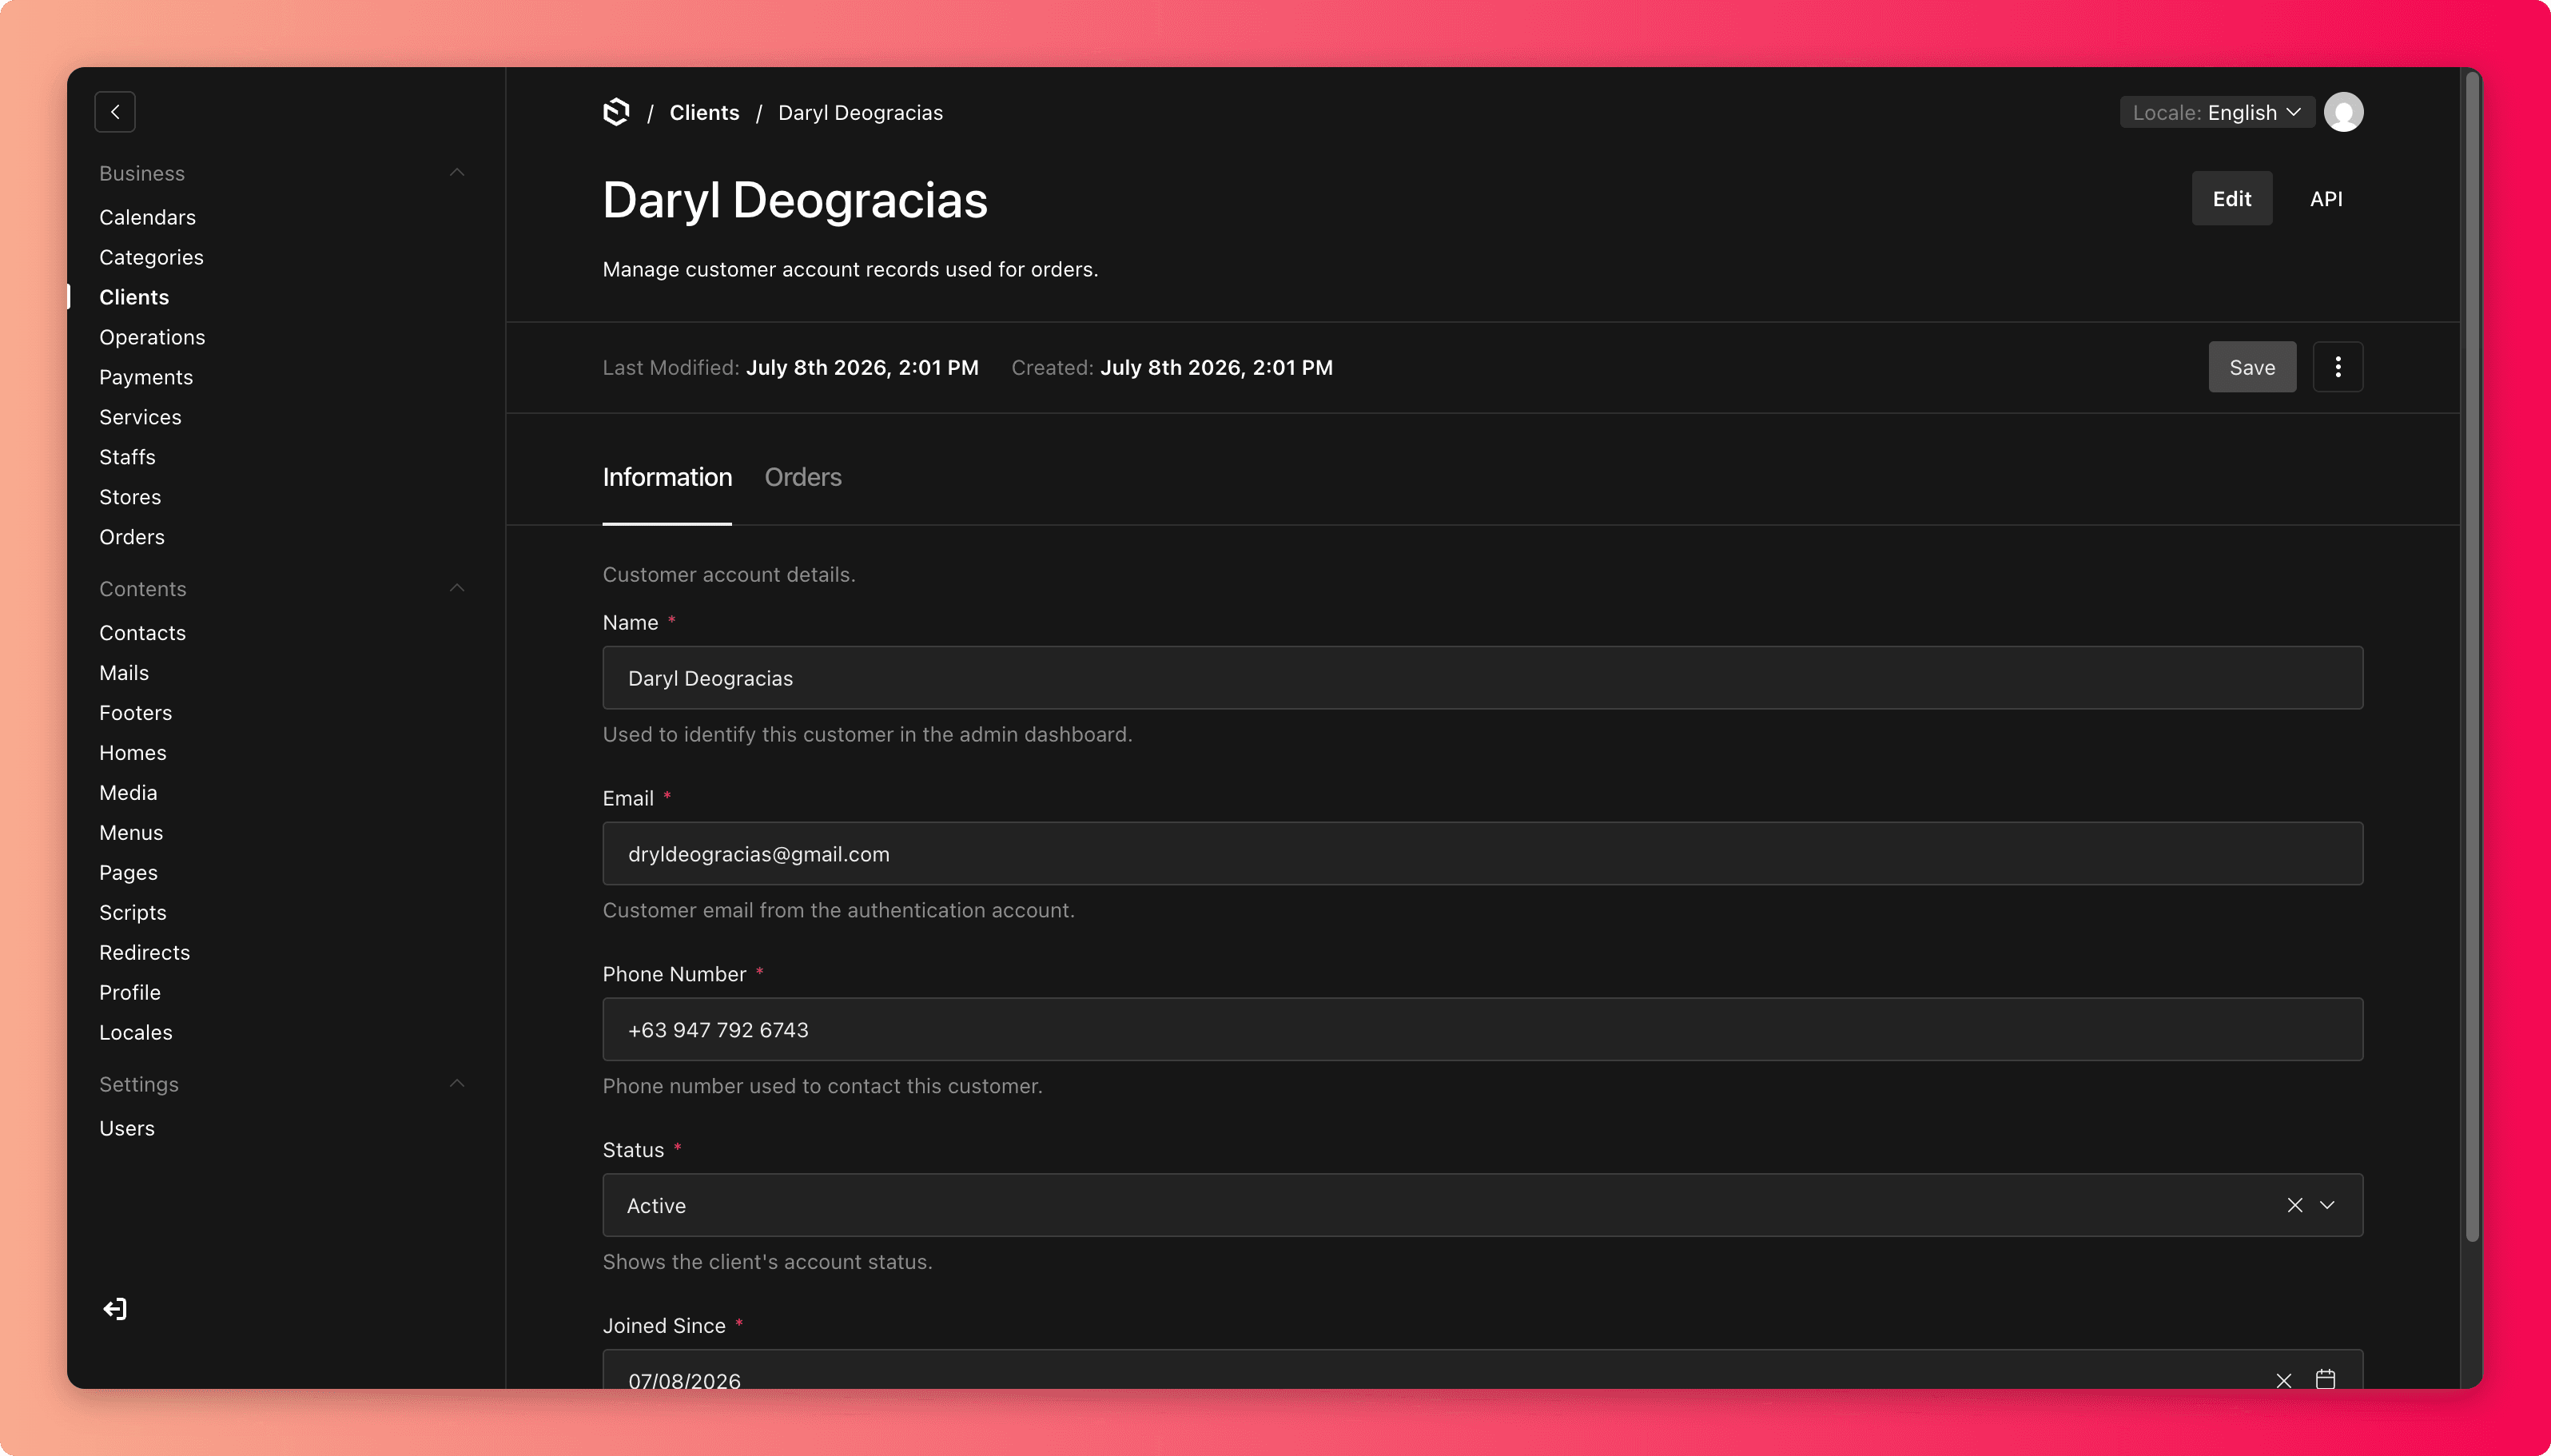Click the 'Customer account details.' text
Viewport: 2551px width, 1456px height.
coord(728,575)
